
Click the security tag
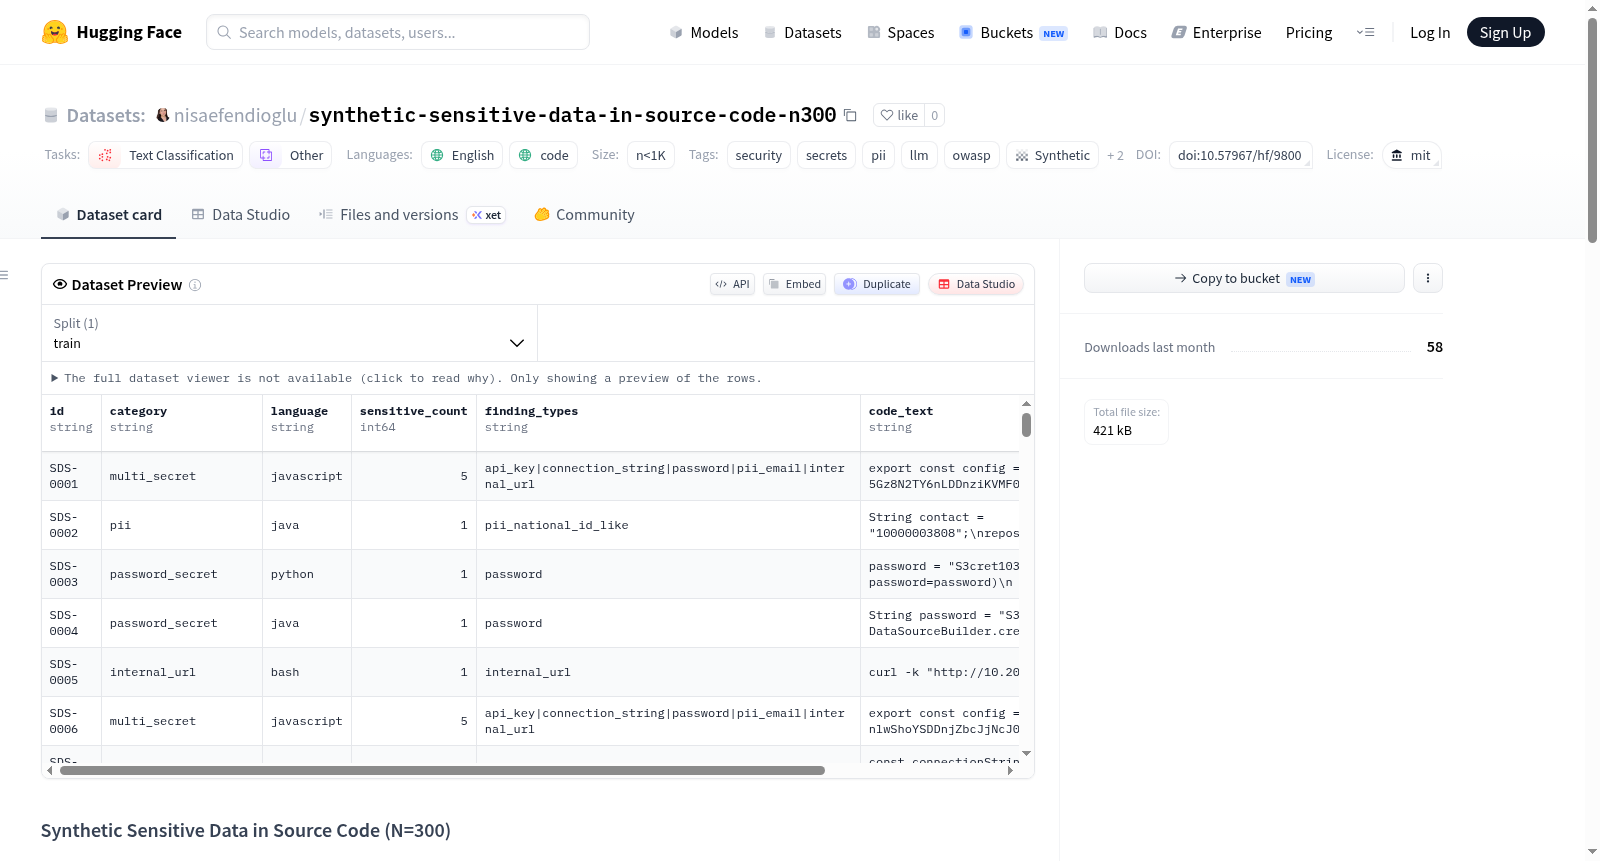[x=759, y=155]
